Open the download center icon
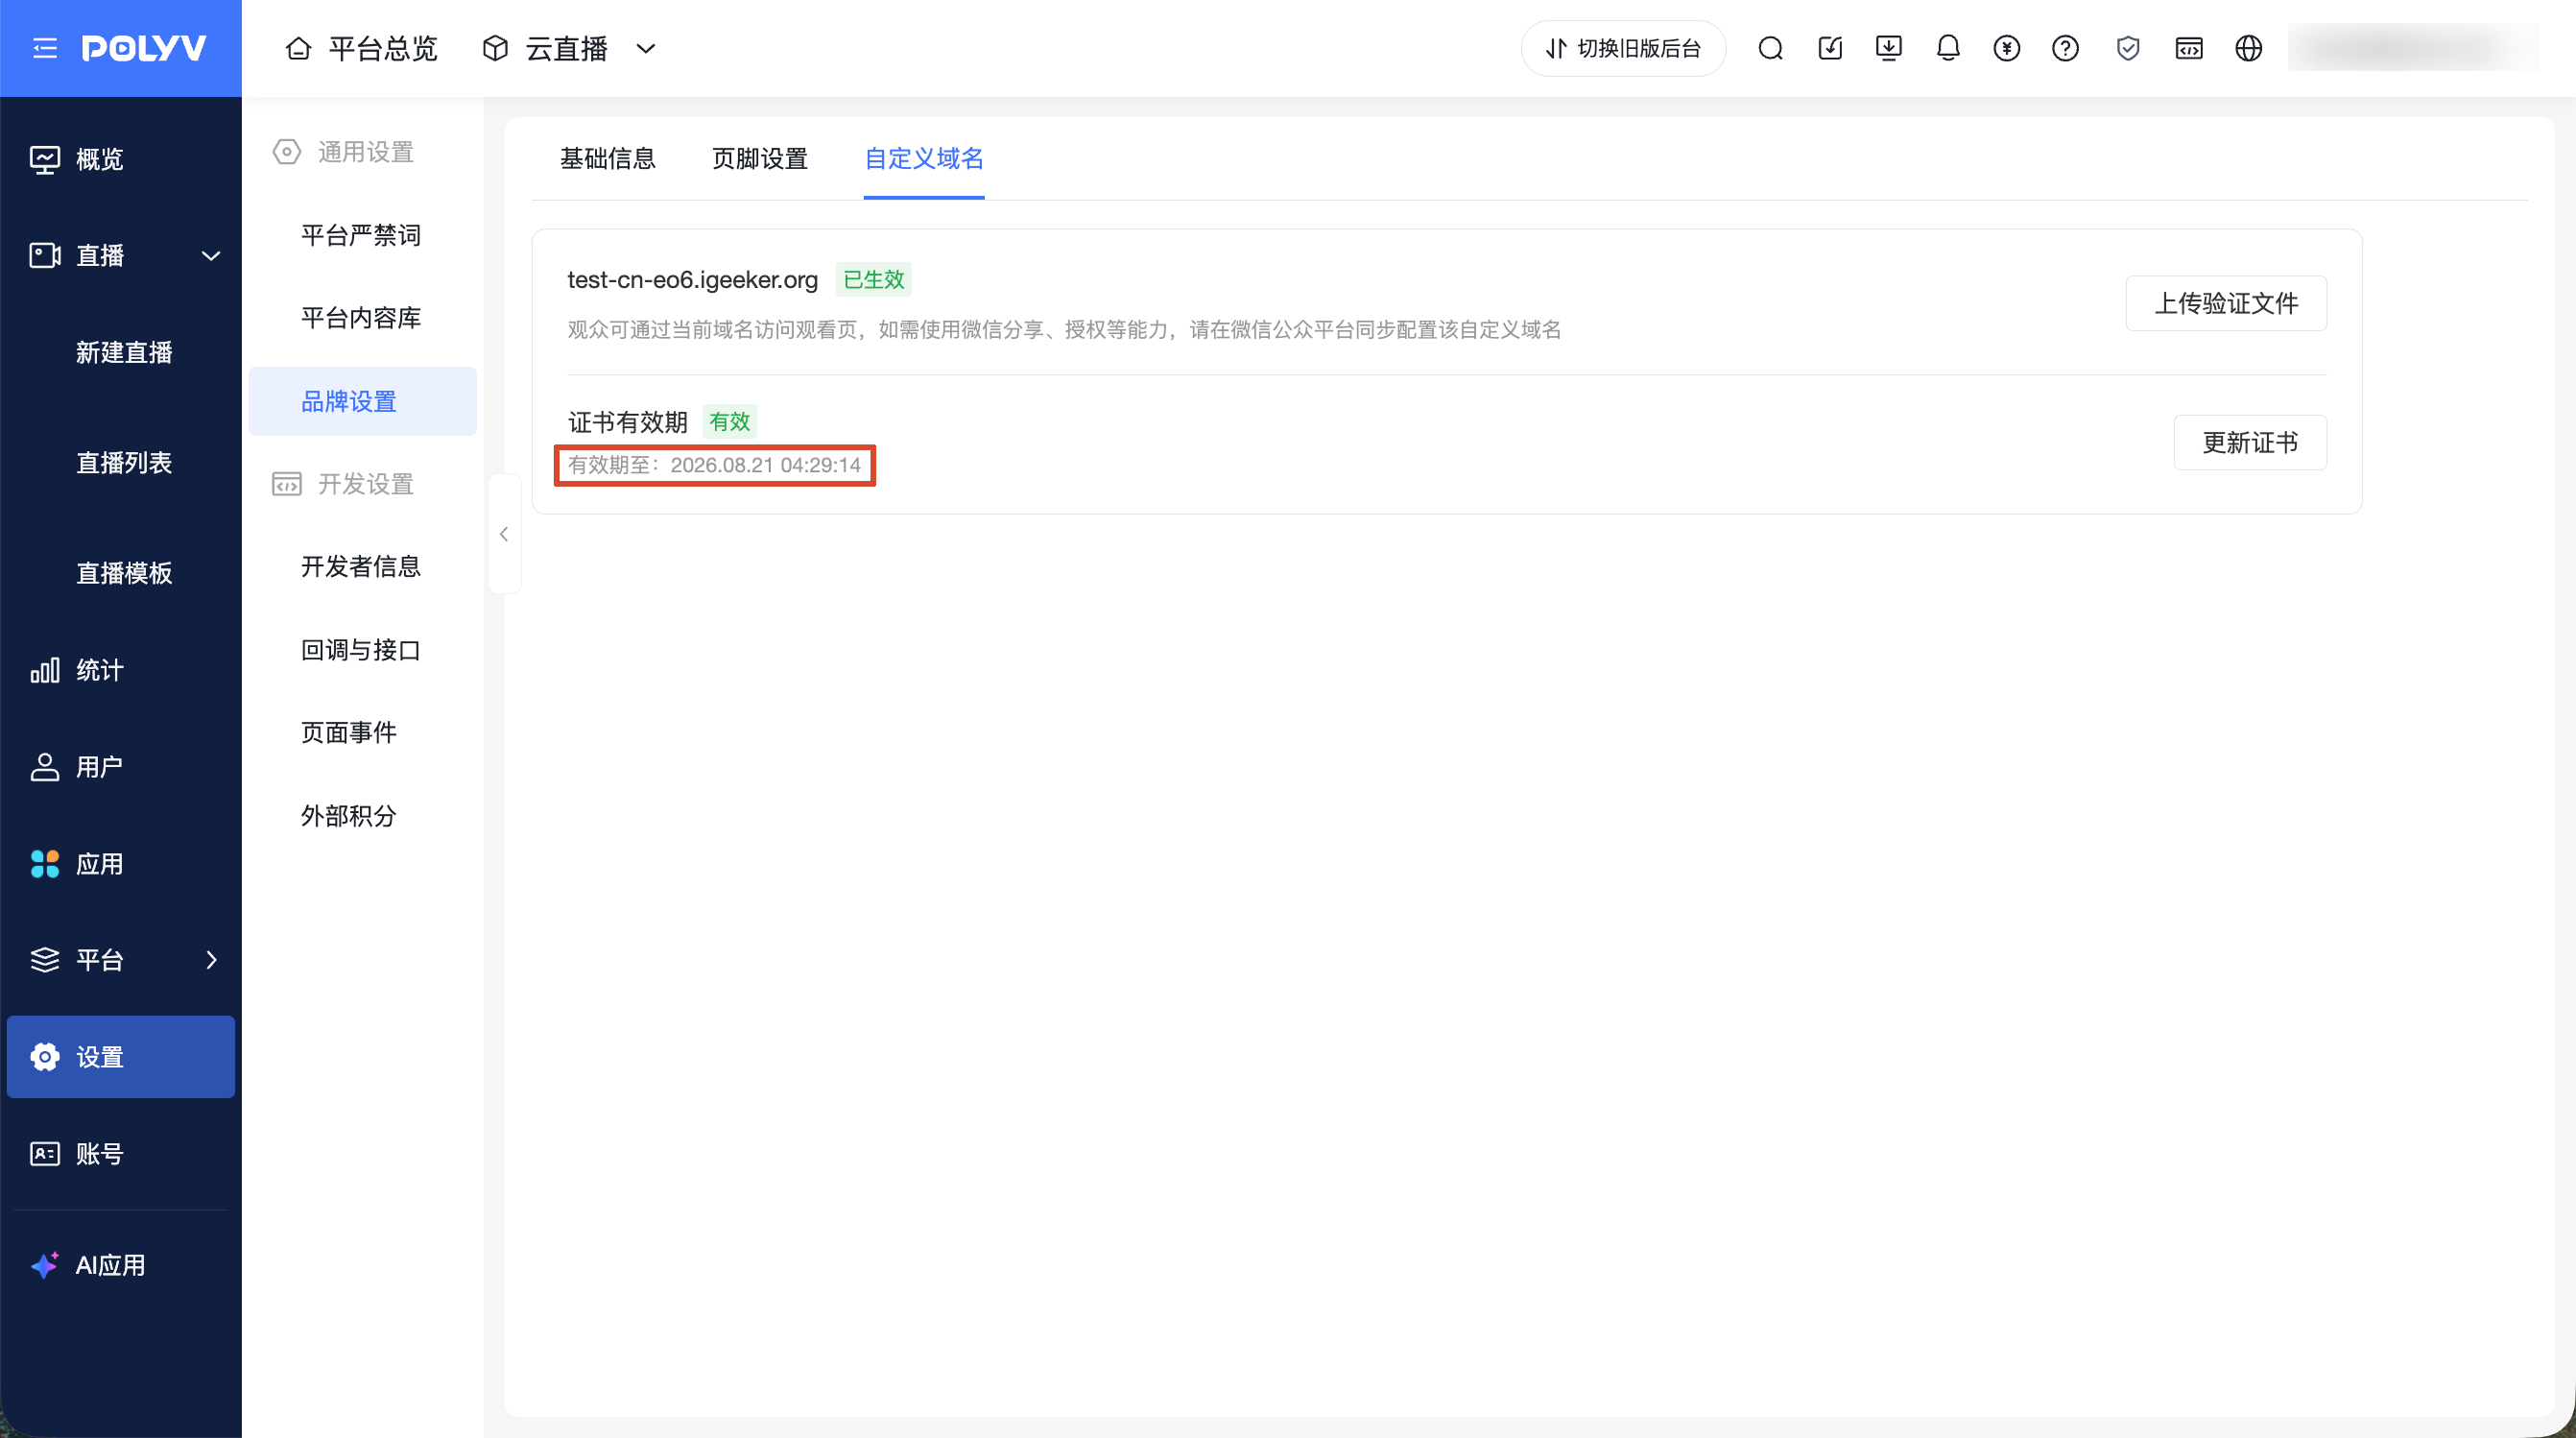The width and height of the screenshot is (2576, 1438). pos(1889,48)
